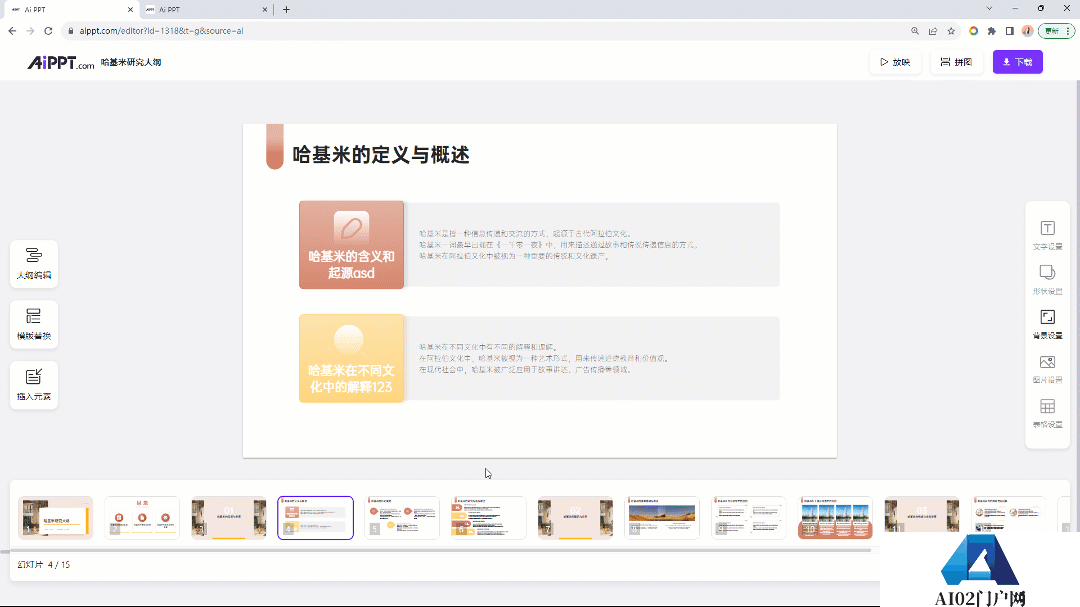Start slideshow with 放映 button

pos(895,62)
